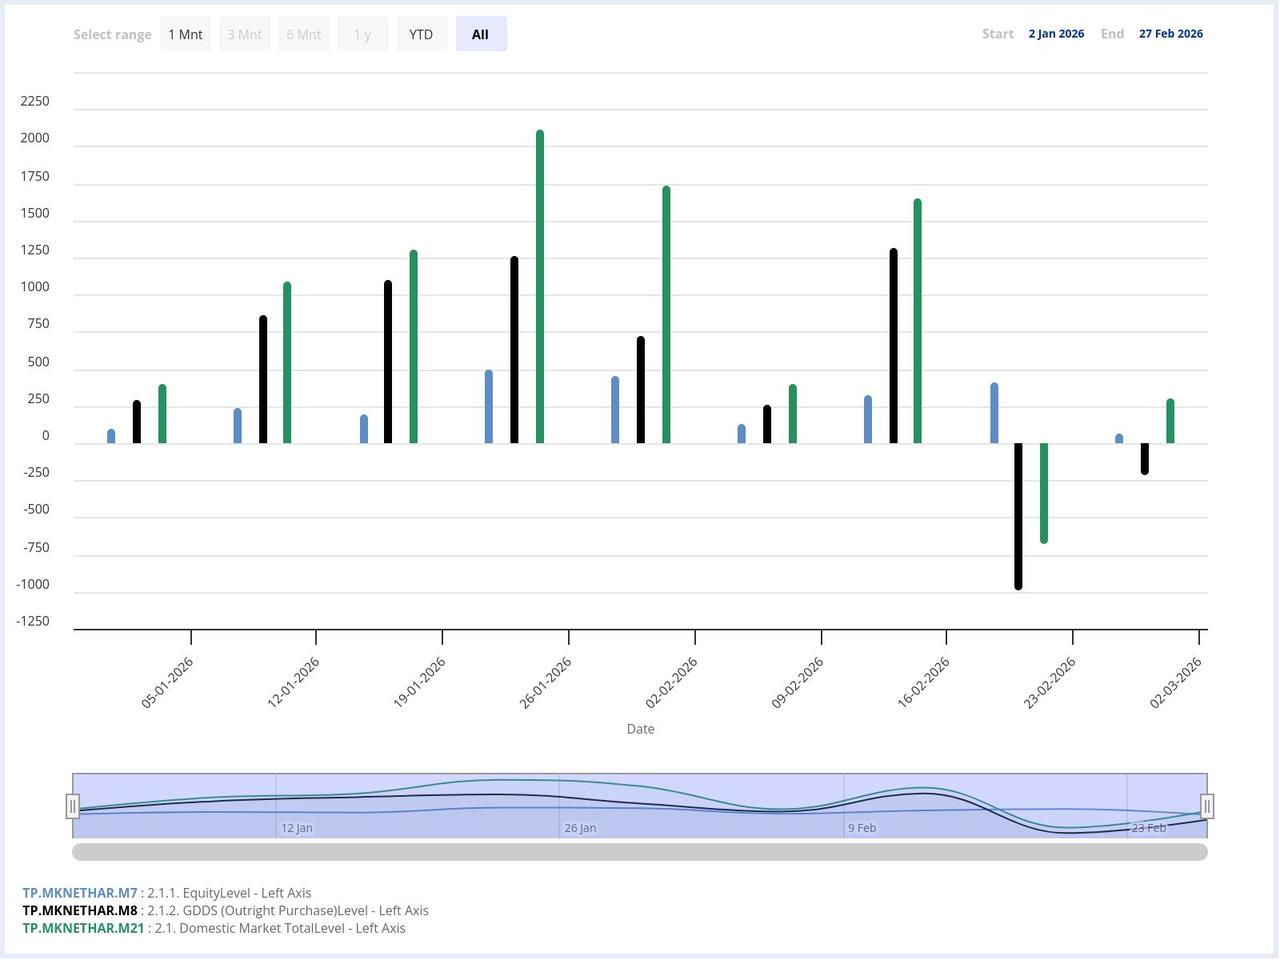Click the tallest green bar near 26 Jan

pos(539,280)
